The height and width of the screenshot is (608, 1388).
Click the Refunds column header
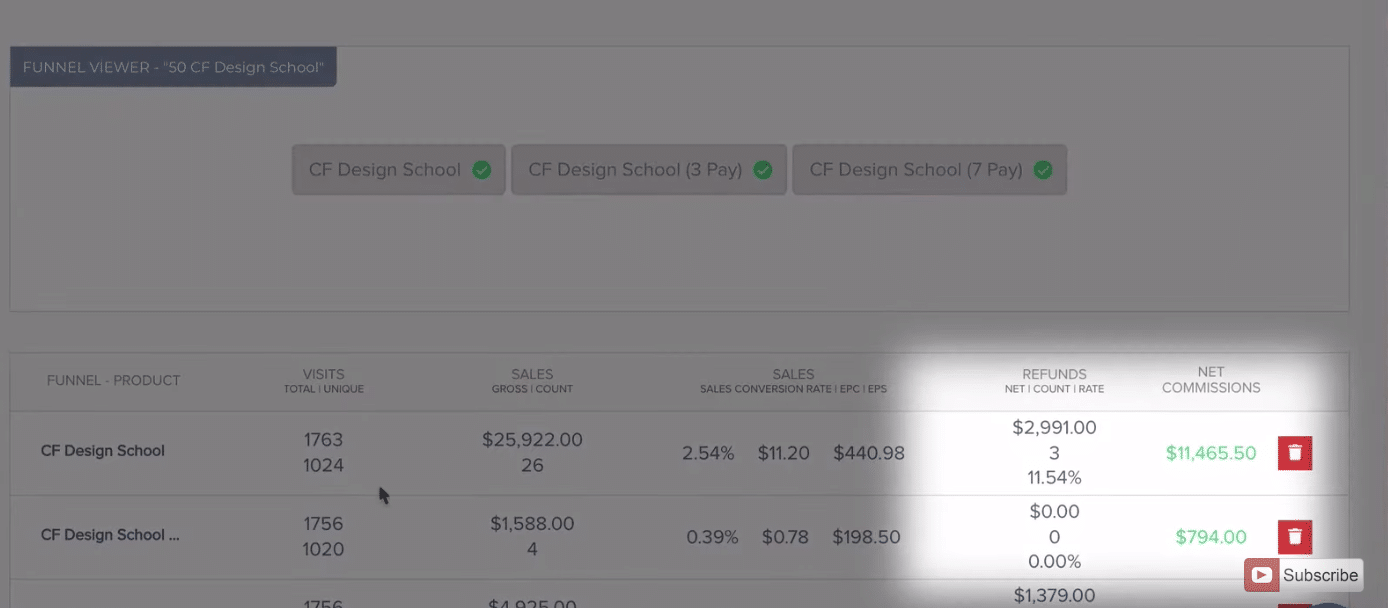[1054, 381]
